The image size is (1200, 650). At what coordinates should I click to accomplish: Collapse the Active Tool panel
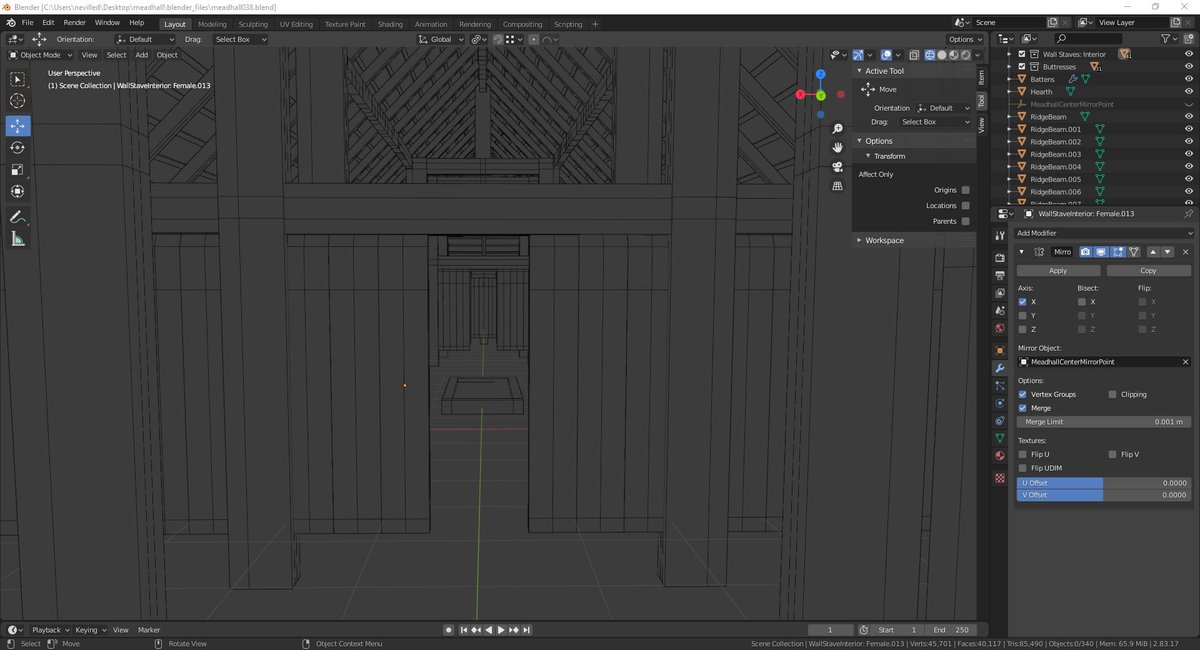pyautogui.click(x=859, y=71)
